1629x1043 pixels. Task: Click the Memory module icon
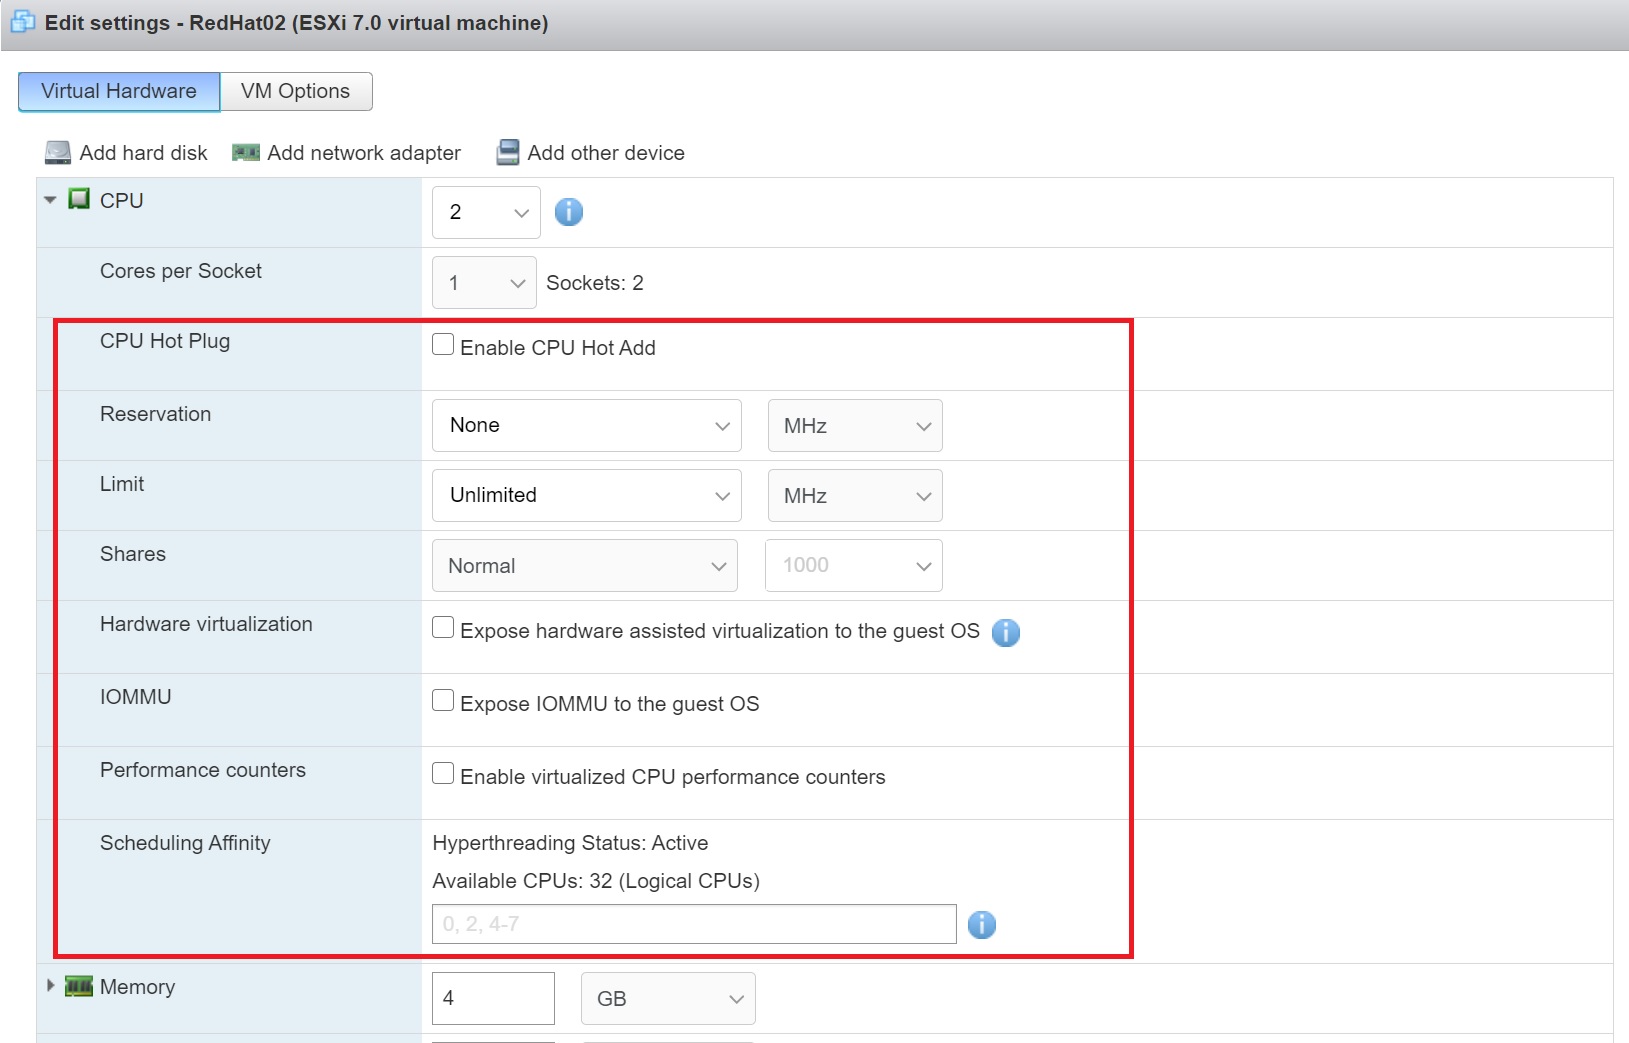tap(79, 987)
